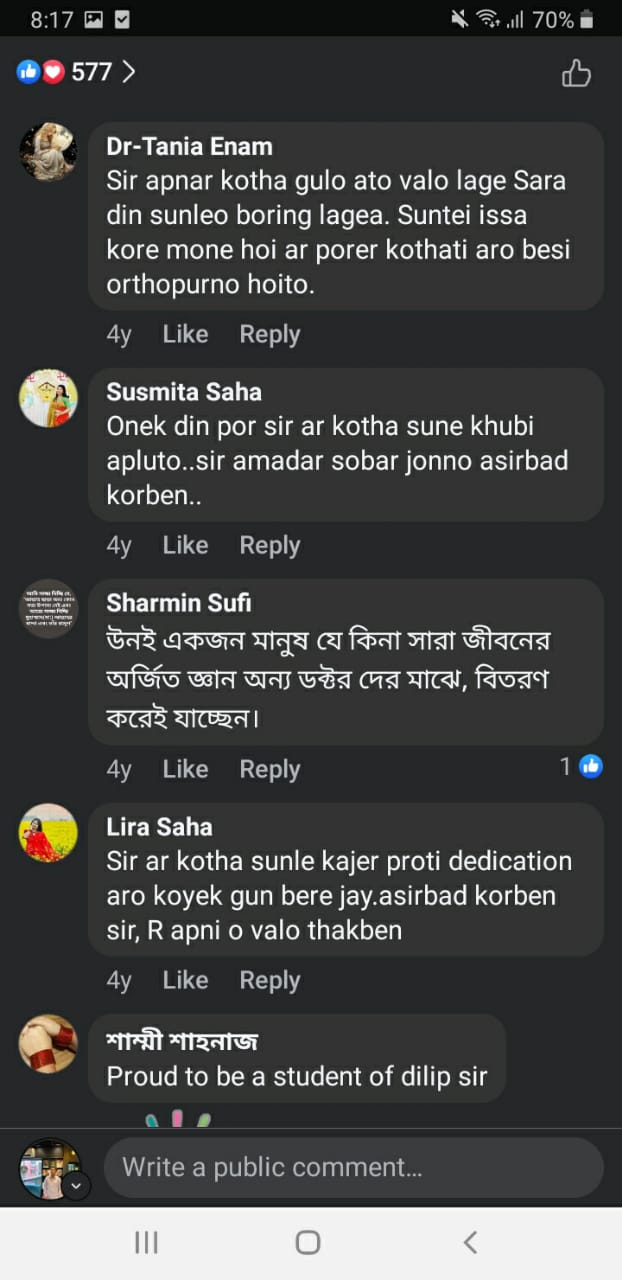Reply to Lira Saha's comment

tap(269, 980)
